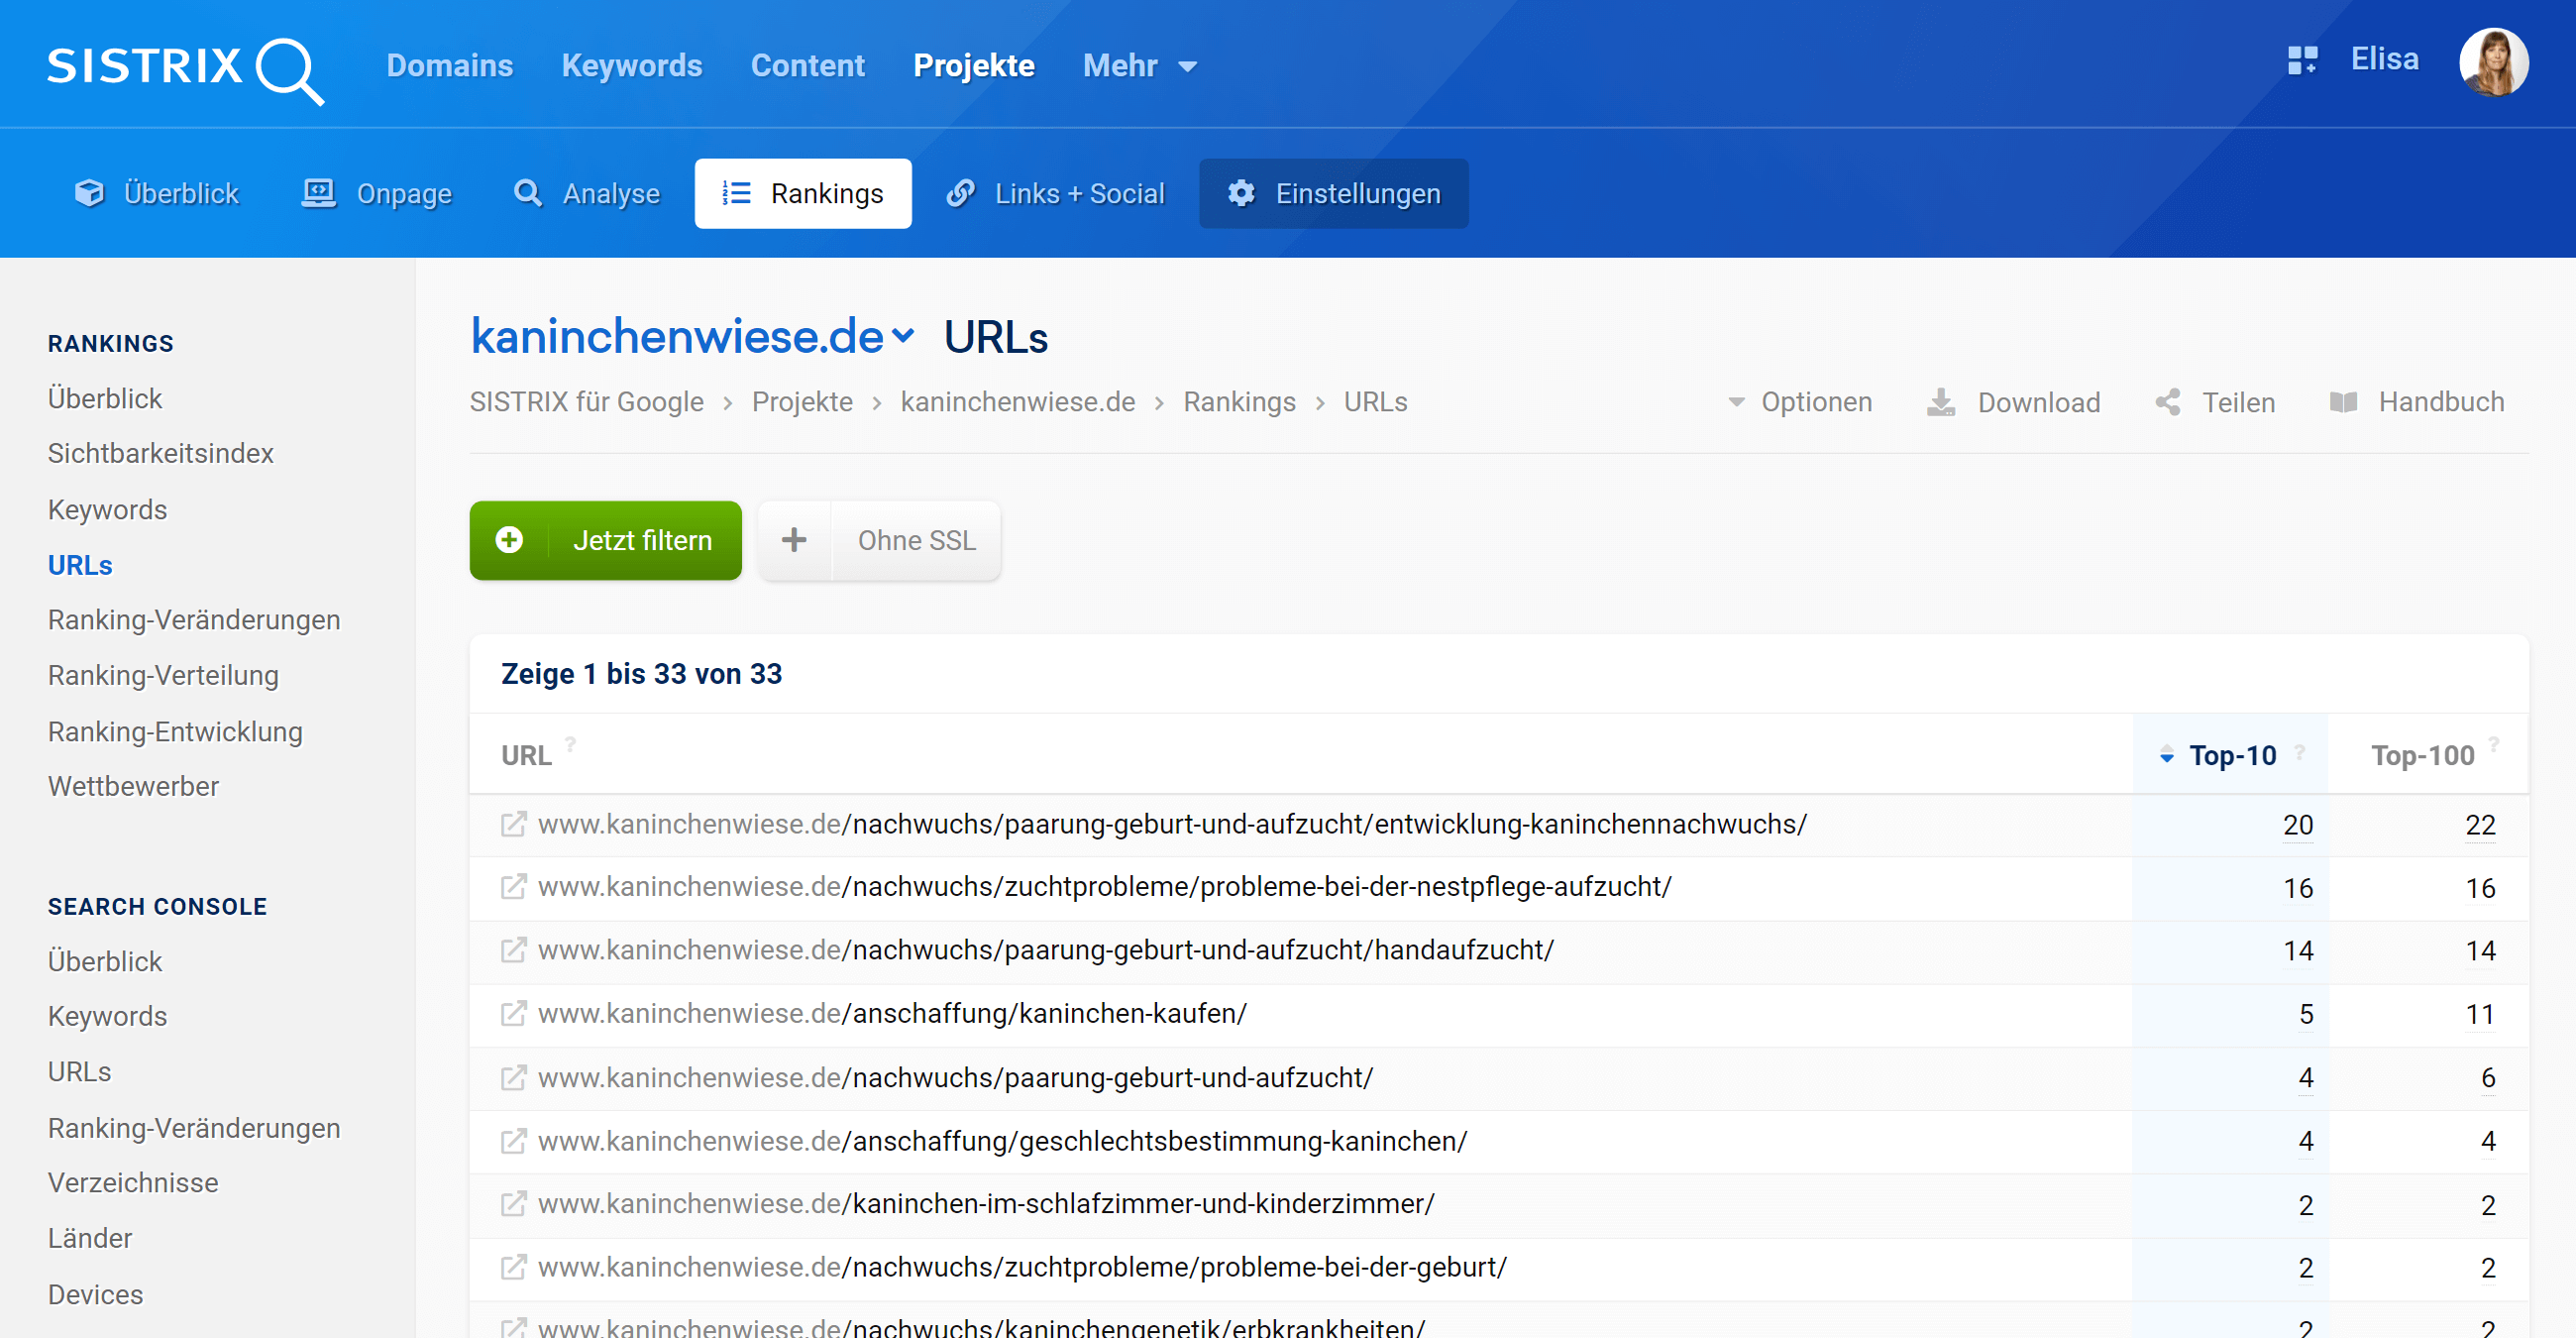The width and height of the screenshot is (2576, 1338).
Task: Open Content in the top navigation
Action: point(808,66)
